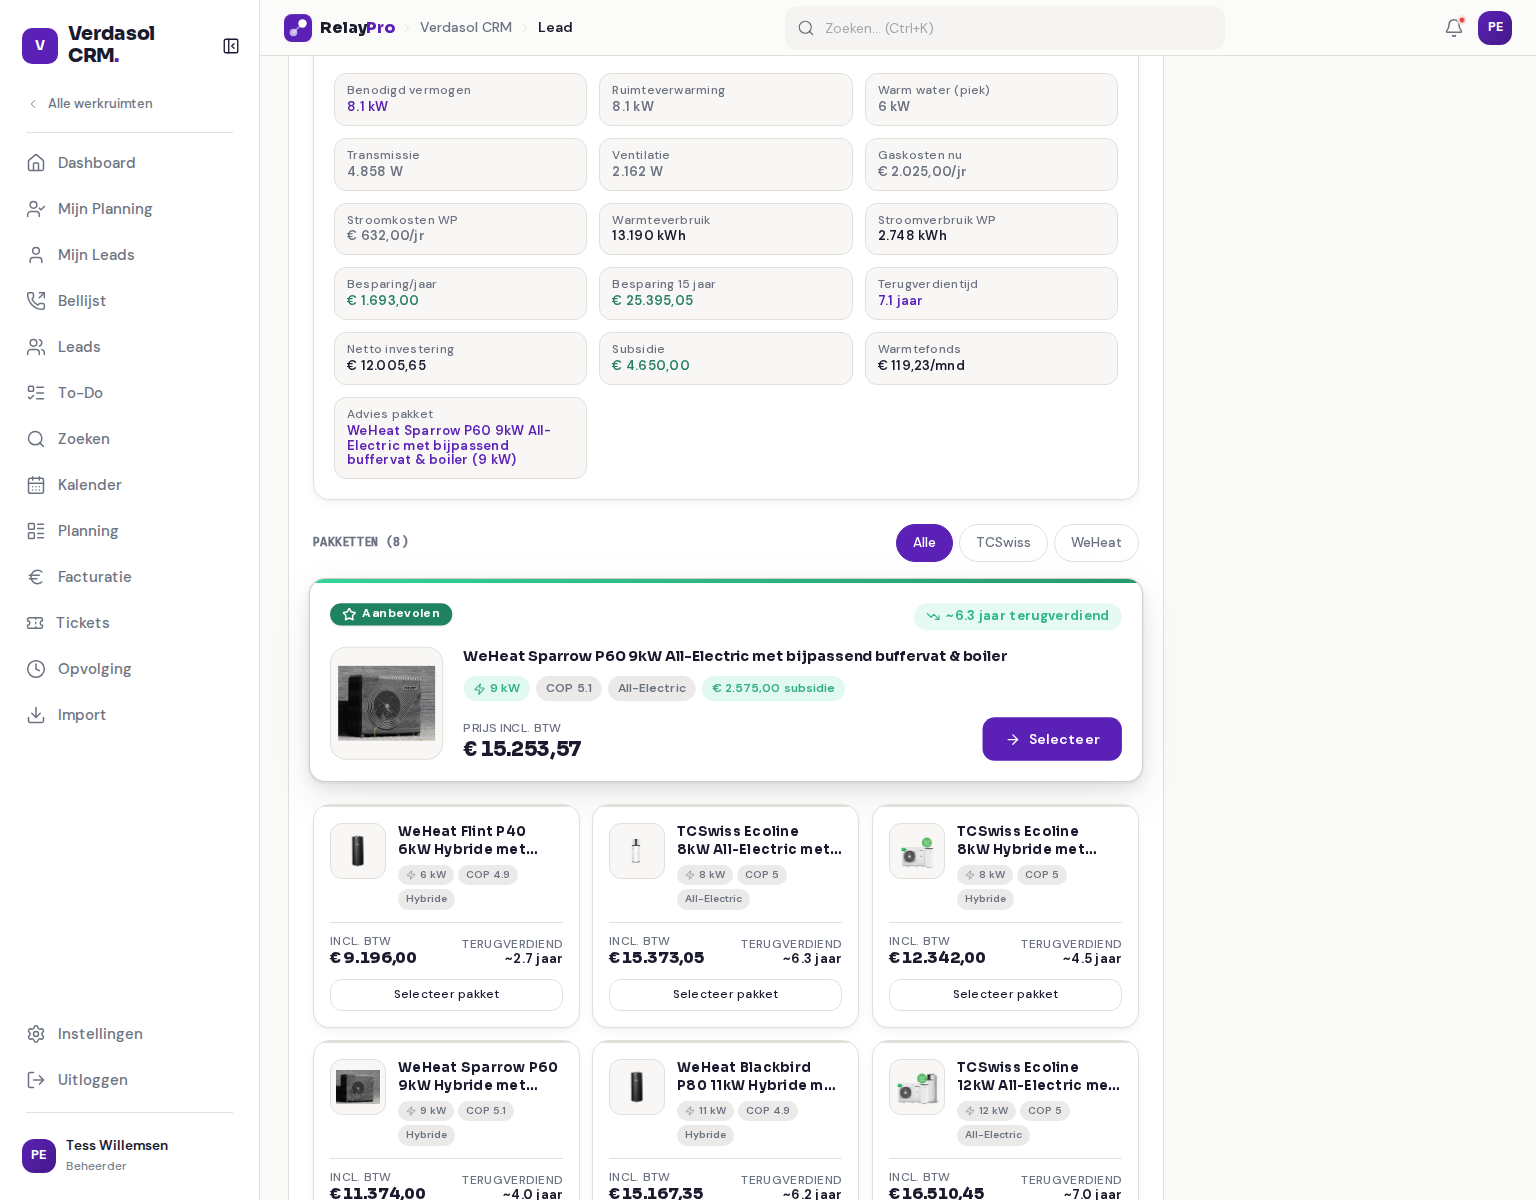
Task: Click the Warmtefonds "€ 119,23/mnd" value
Action: point(921,366)
